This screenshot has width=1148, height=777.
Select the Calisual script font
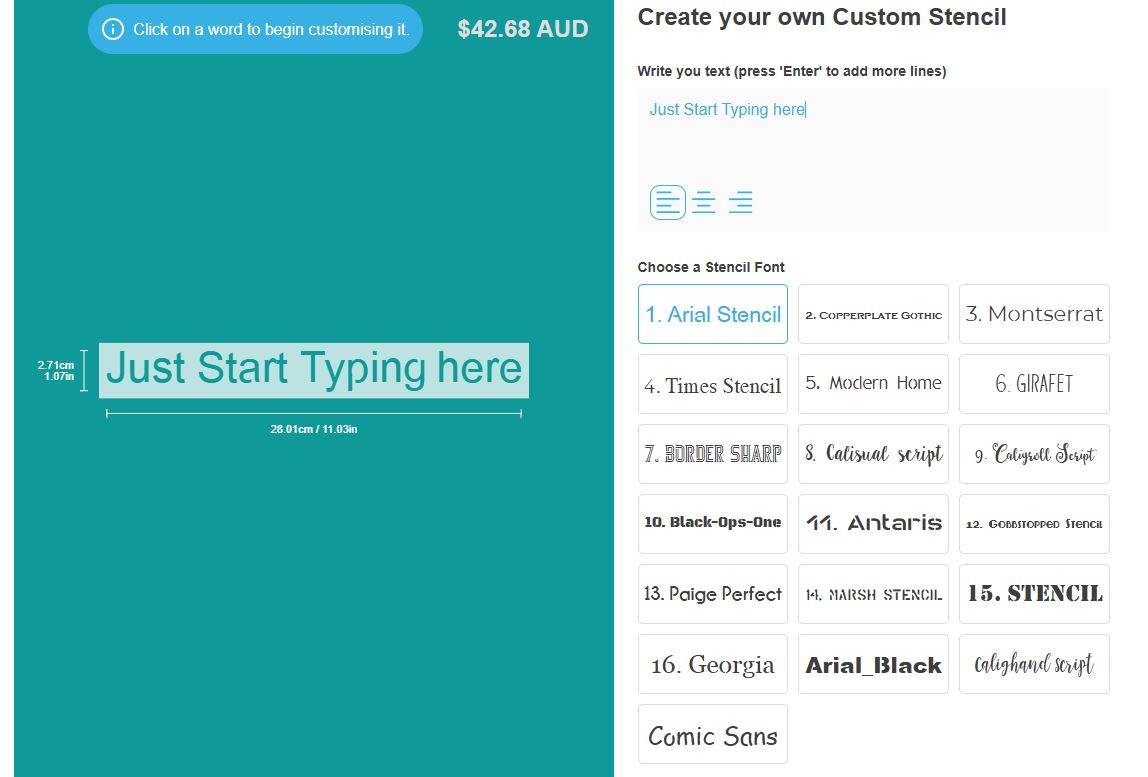click(873, 454)
